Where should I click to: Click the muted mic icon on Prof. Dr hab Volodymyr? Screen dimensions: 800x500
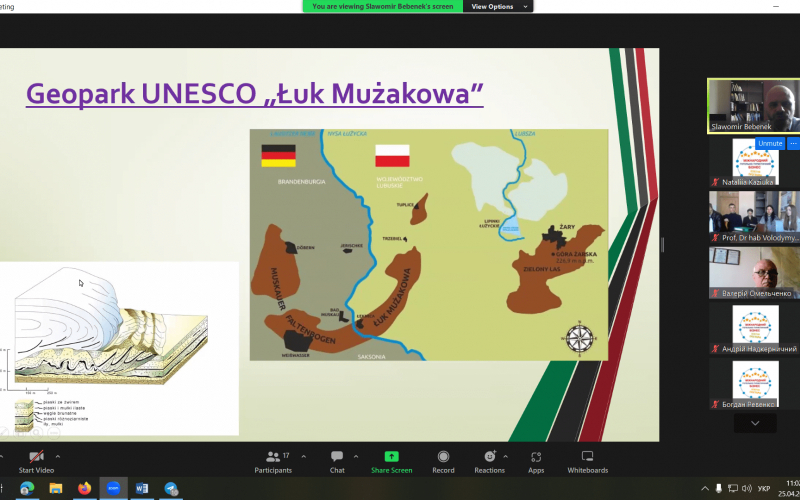(x=715, y=238)
